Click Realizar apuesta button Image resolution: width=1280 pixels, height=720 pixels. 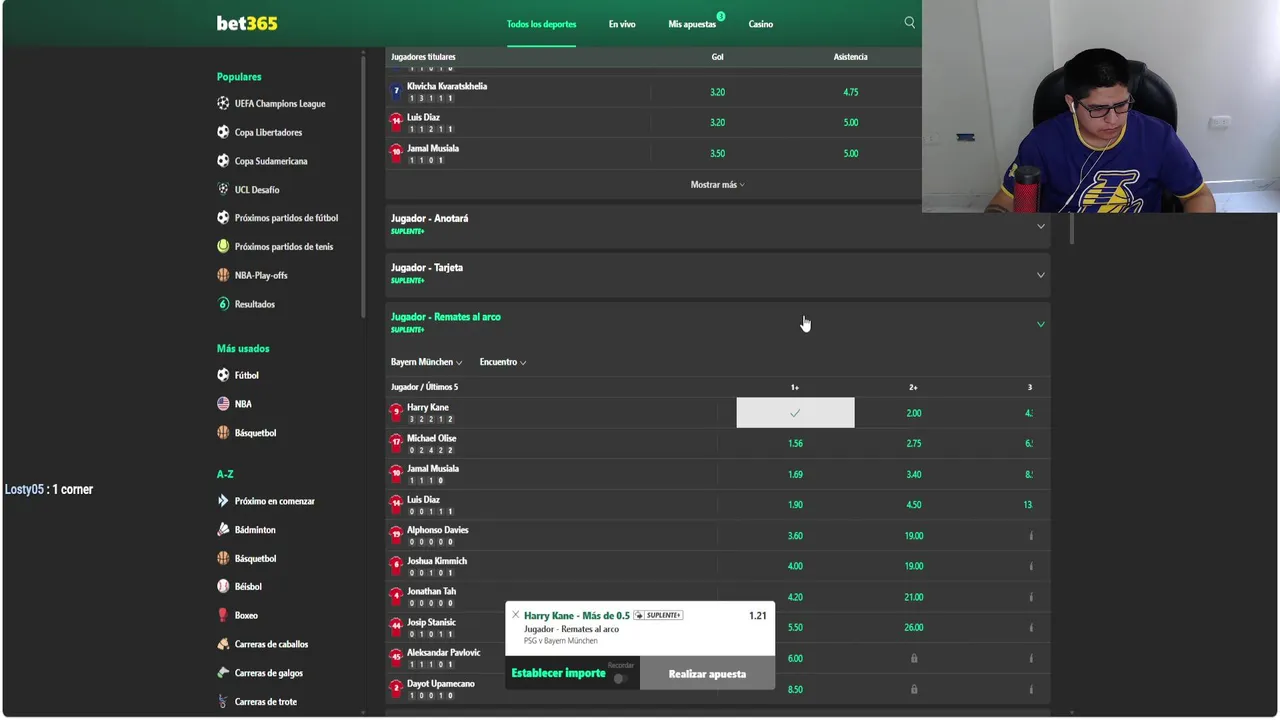(707, 674)
